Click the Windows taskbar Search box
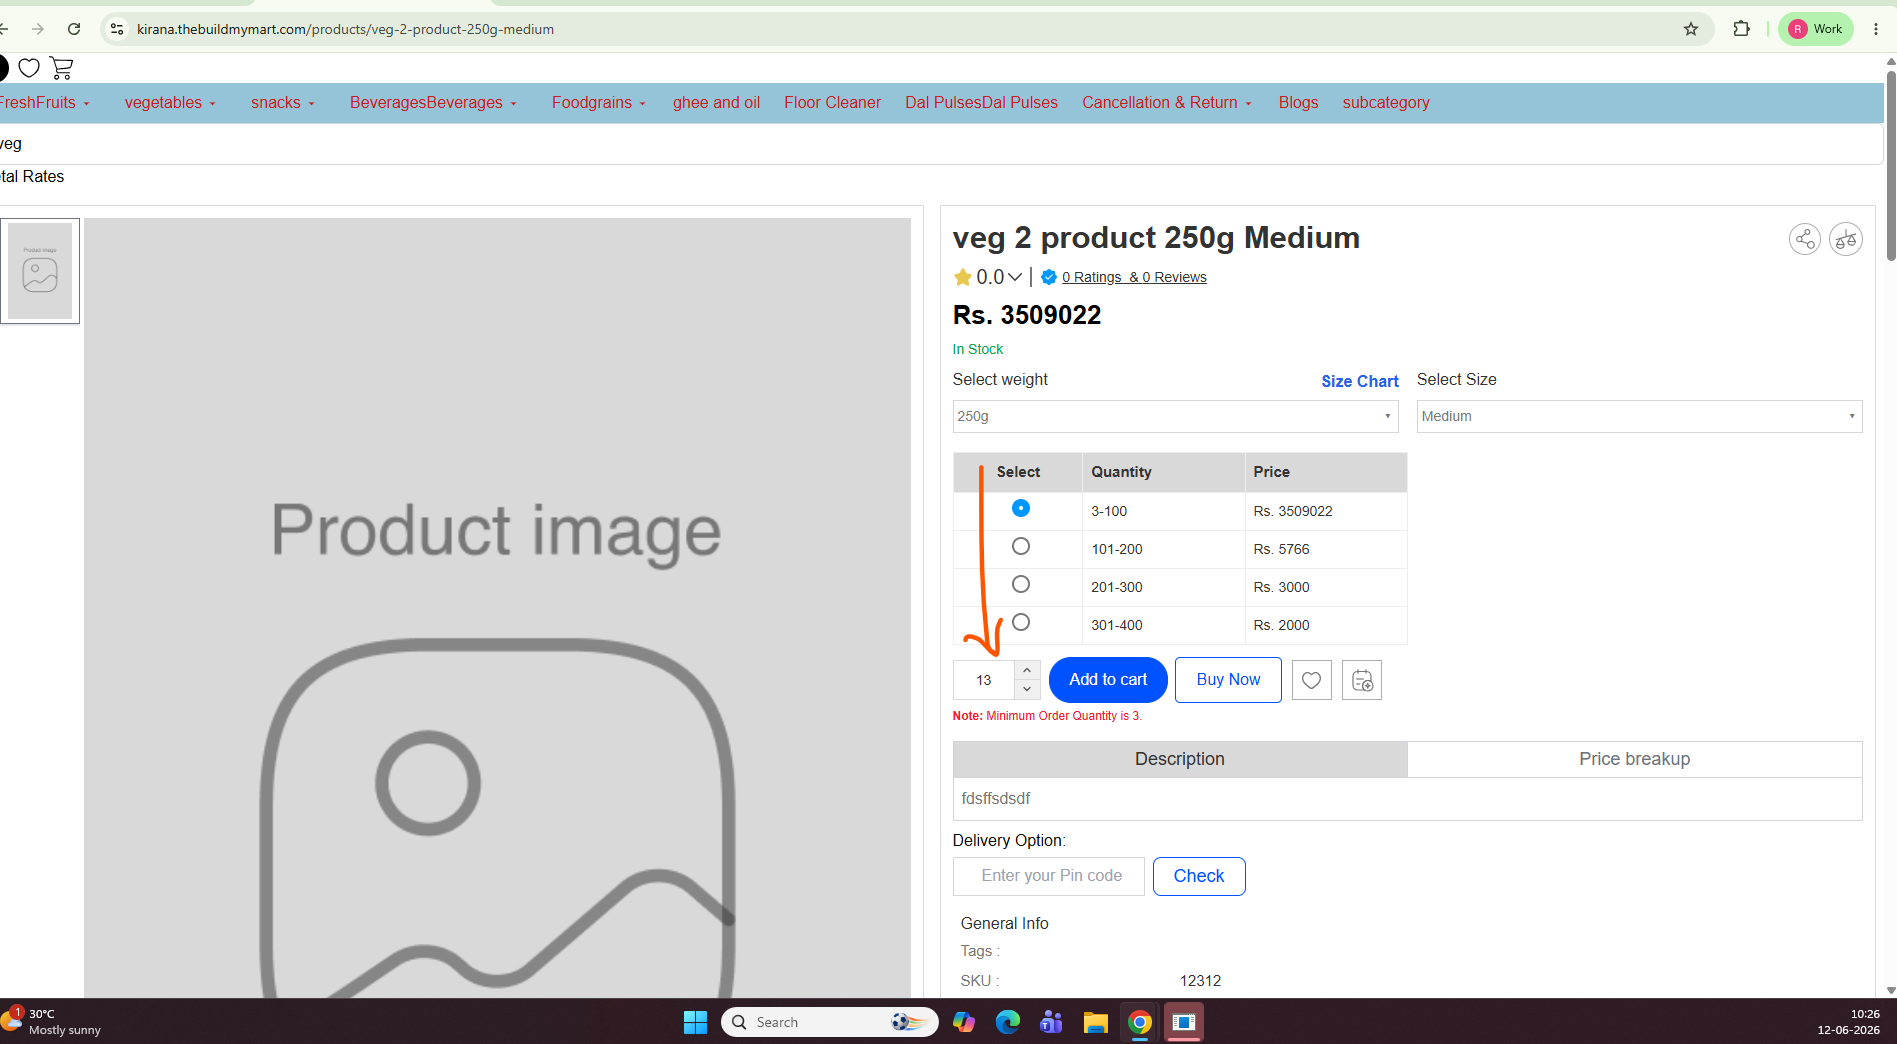Image resolution: width=1897 pixels, height=1044 pixels. (x=830, y=1022)
